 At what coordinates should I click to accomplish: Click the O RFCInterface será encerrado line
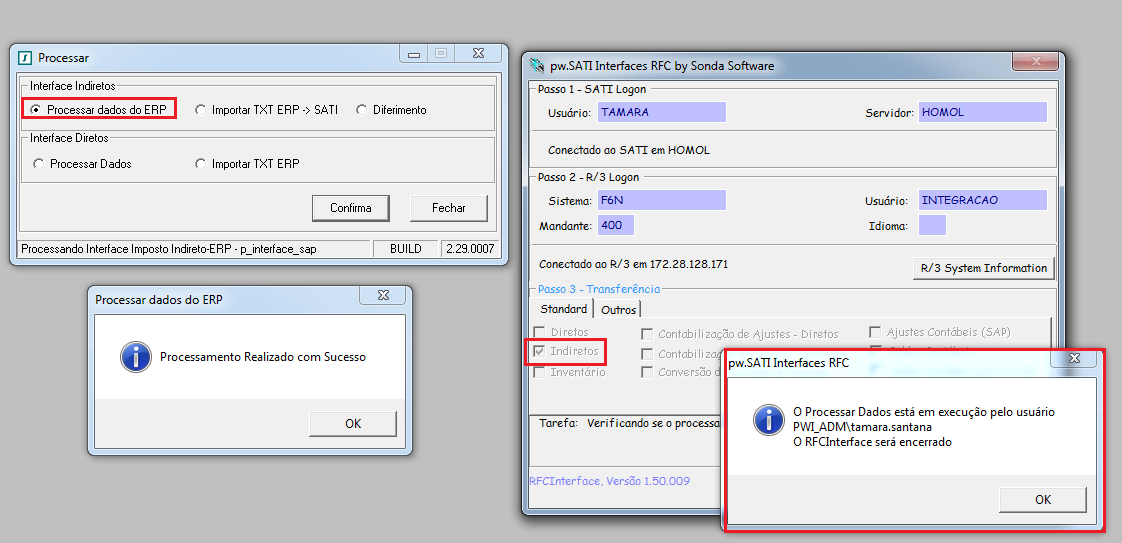pos(872,442)
